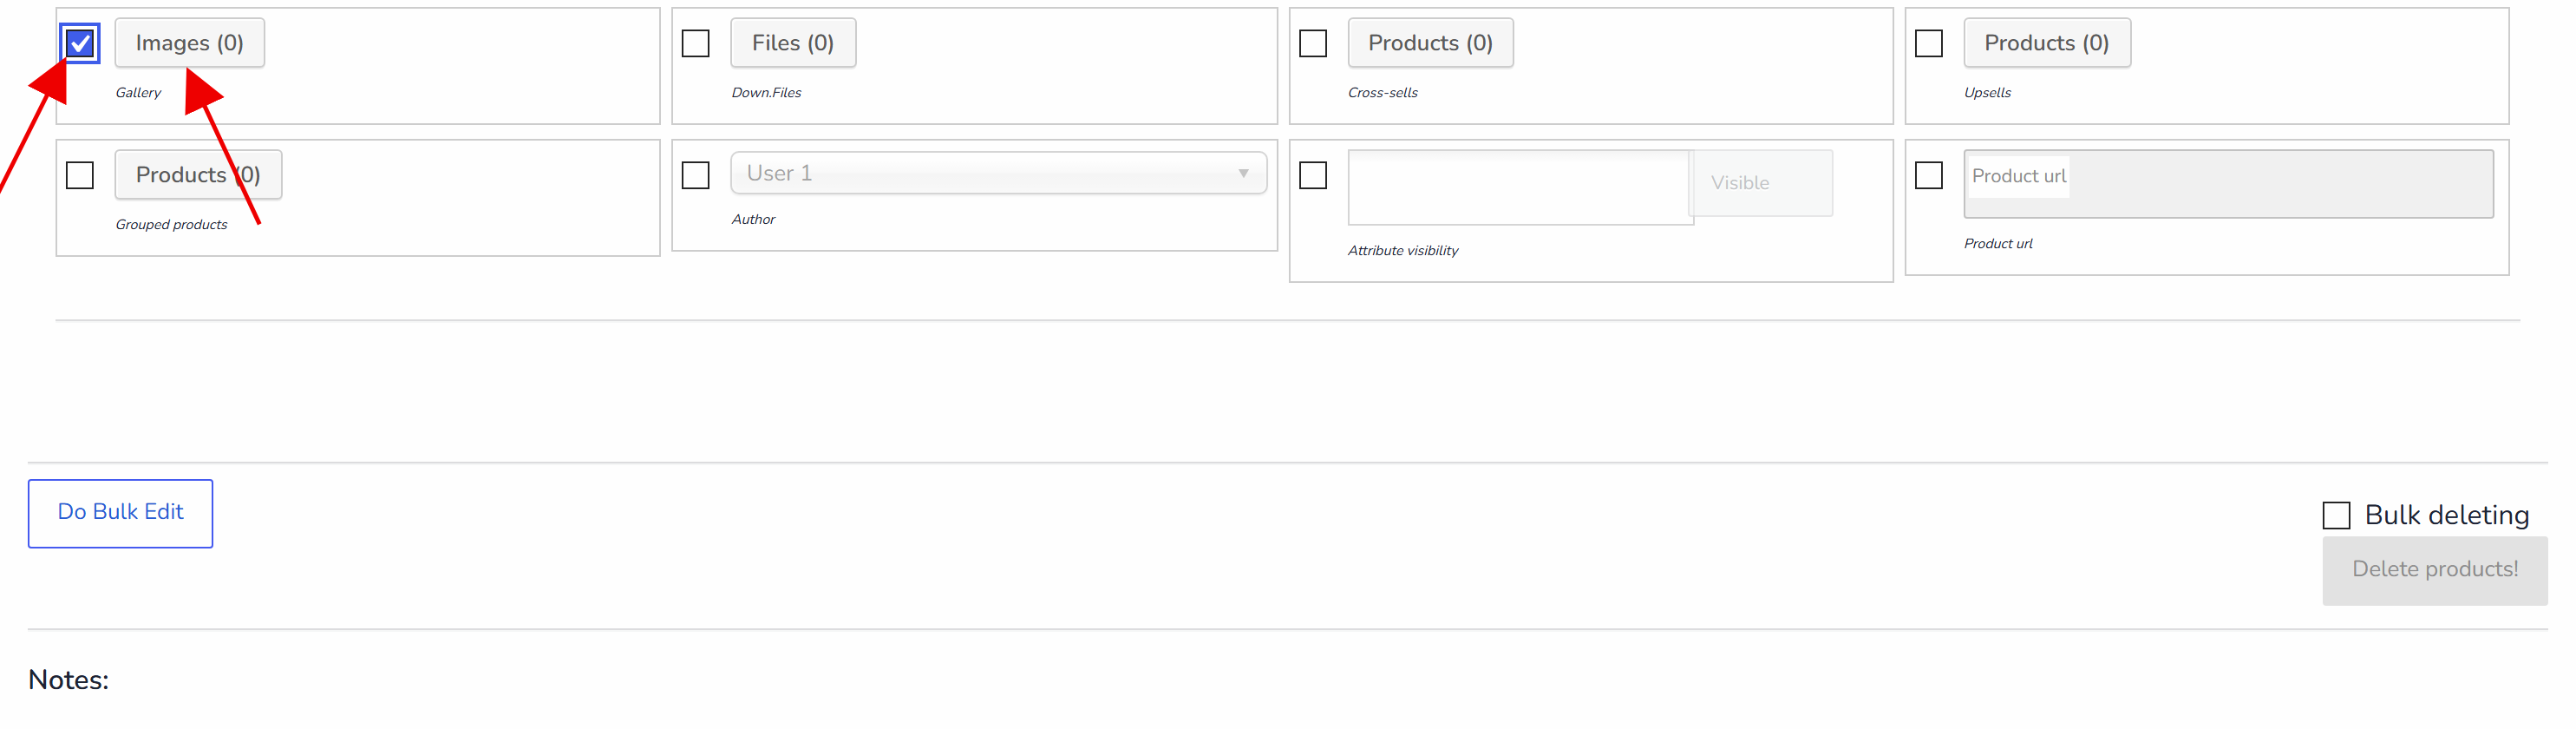Click the Files (0) button
2576x729 pixels.
[793, 43]
